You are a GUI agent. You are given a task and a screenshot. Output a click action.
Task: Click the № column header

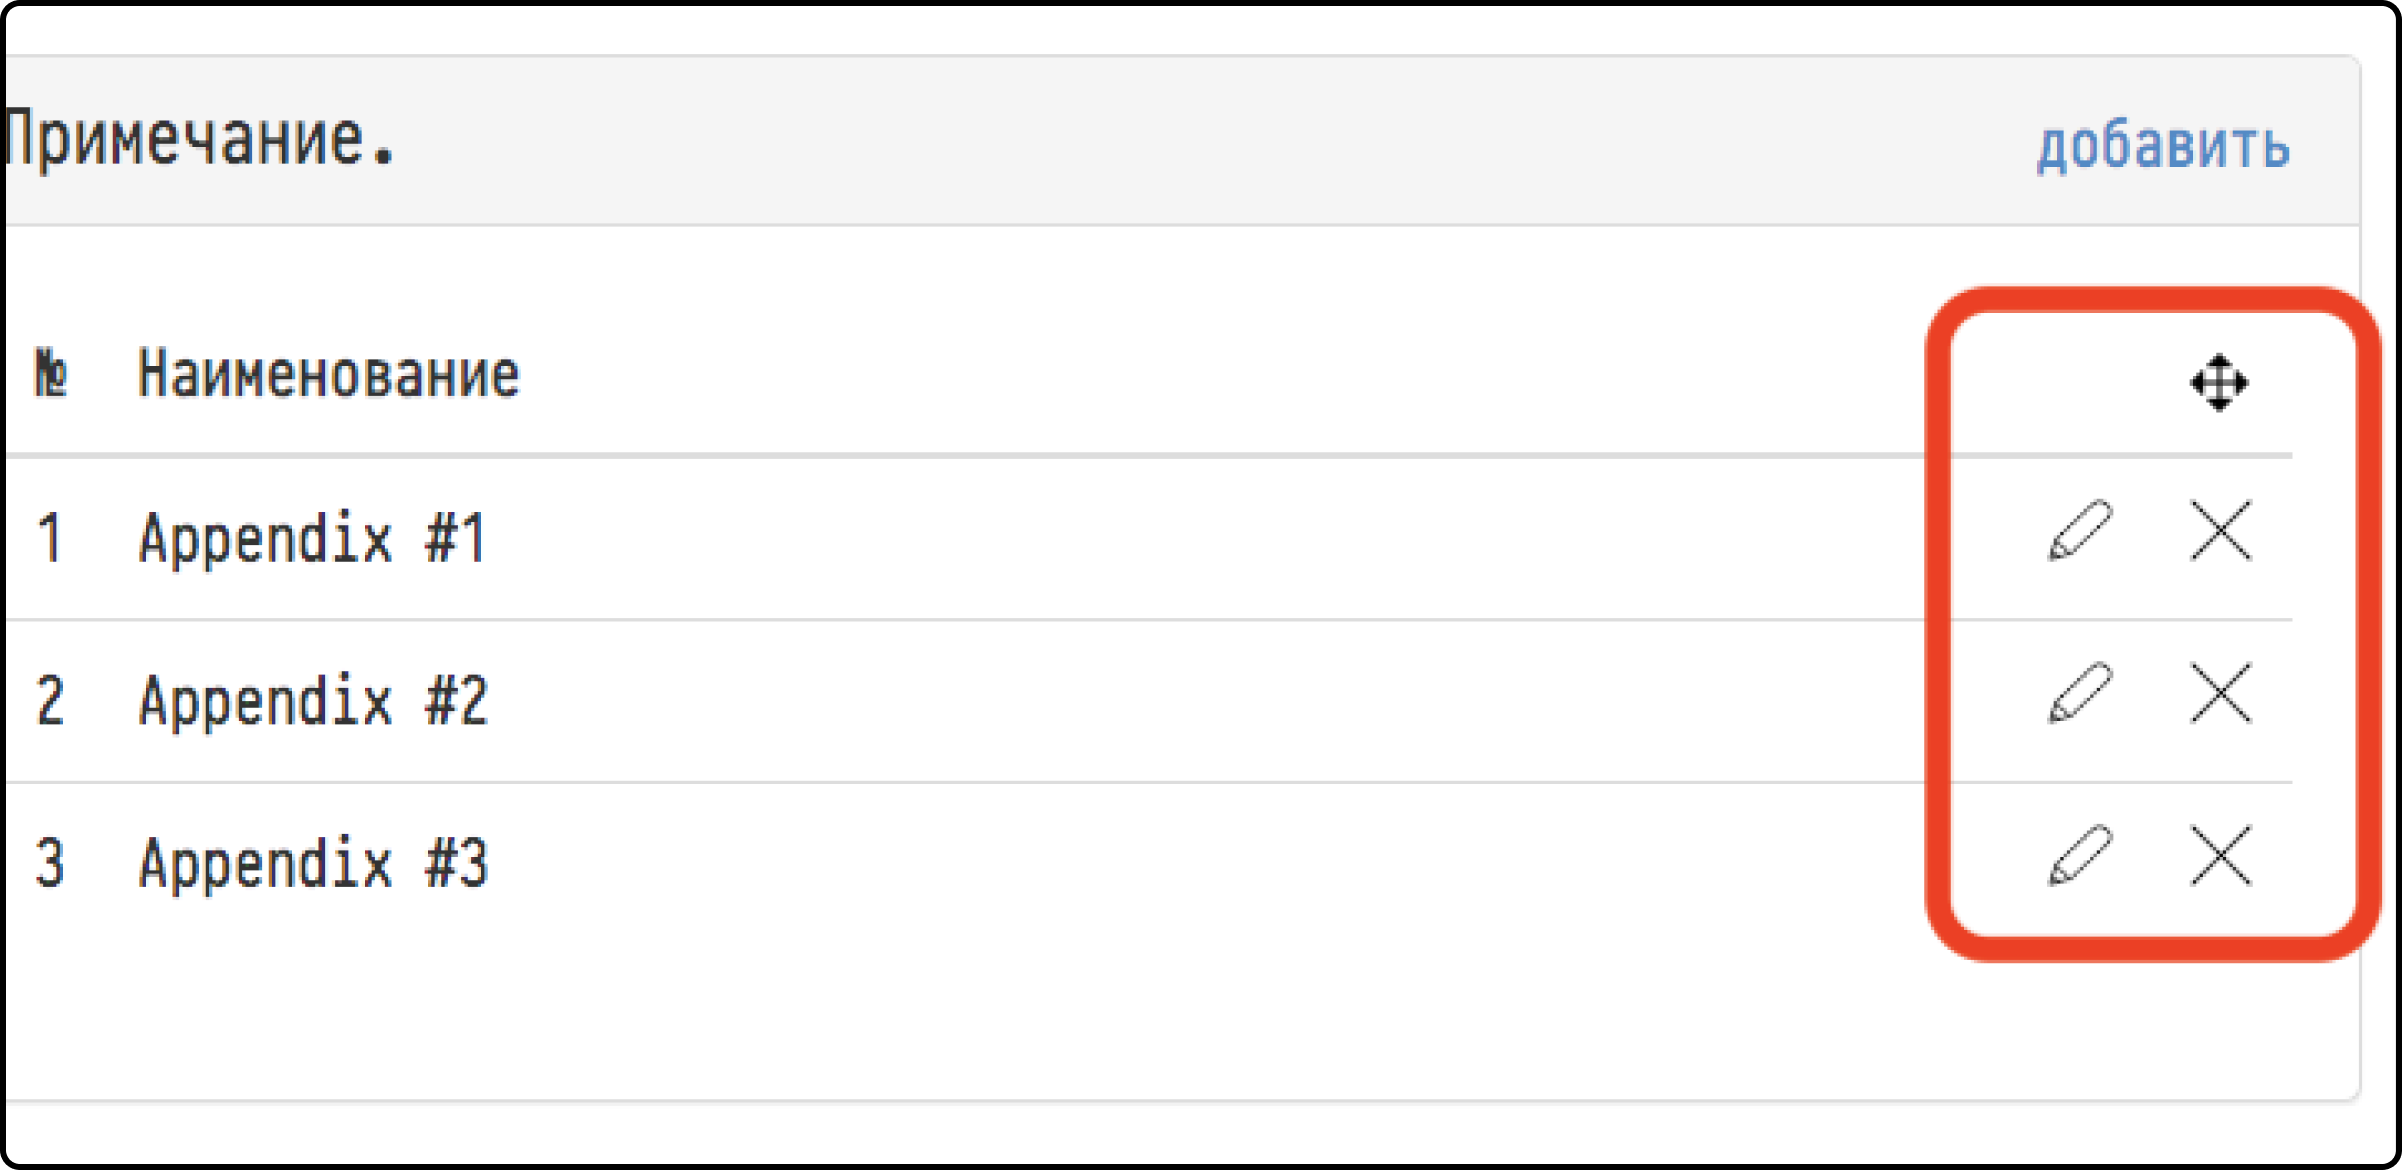[x=51, y=374]
